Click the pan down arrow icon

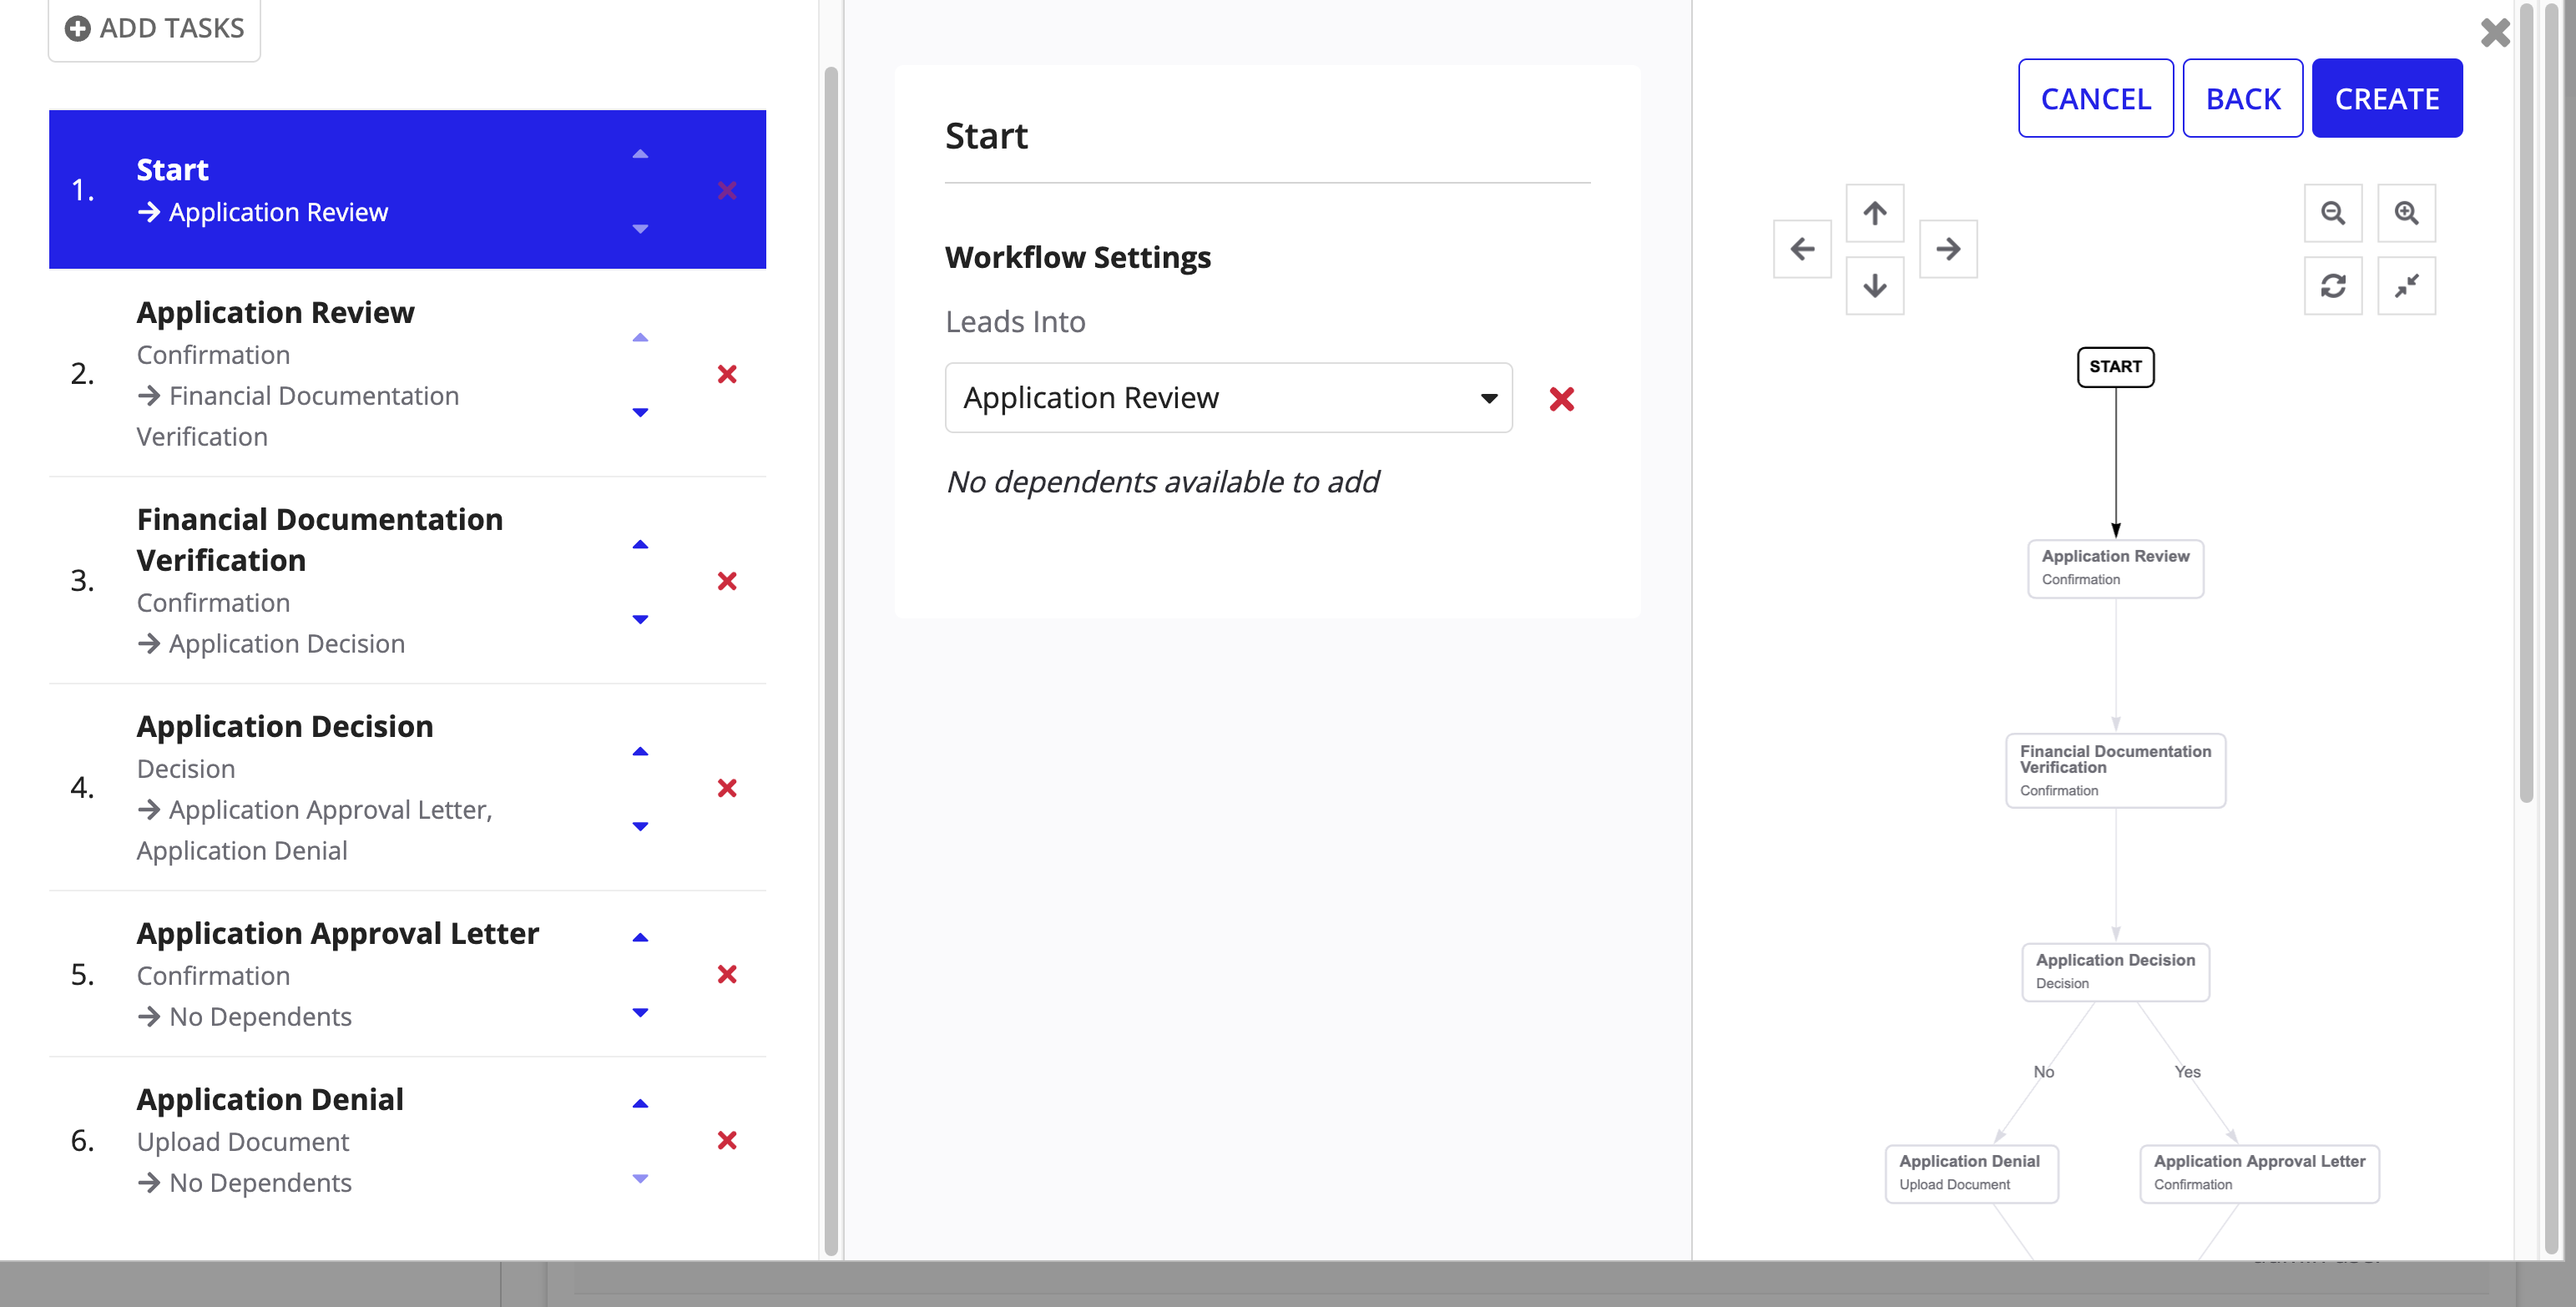(1876, 284)
